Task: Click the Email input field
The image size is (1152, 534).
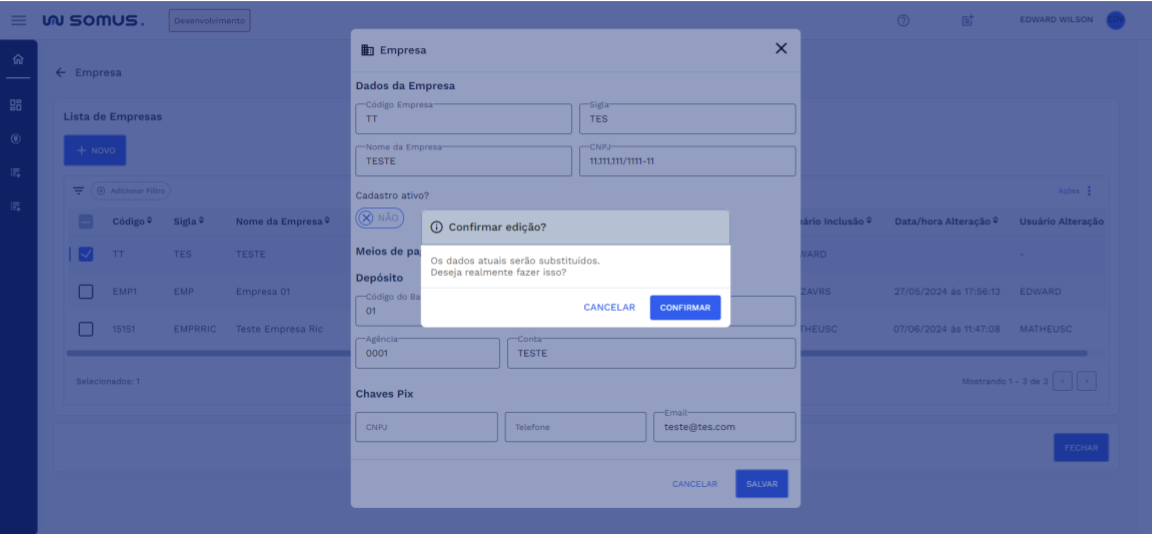Action: tap(725, 427)
